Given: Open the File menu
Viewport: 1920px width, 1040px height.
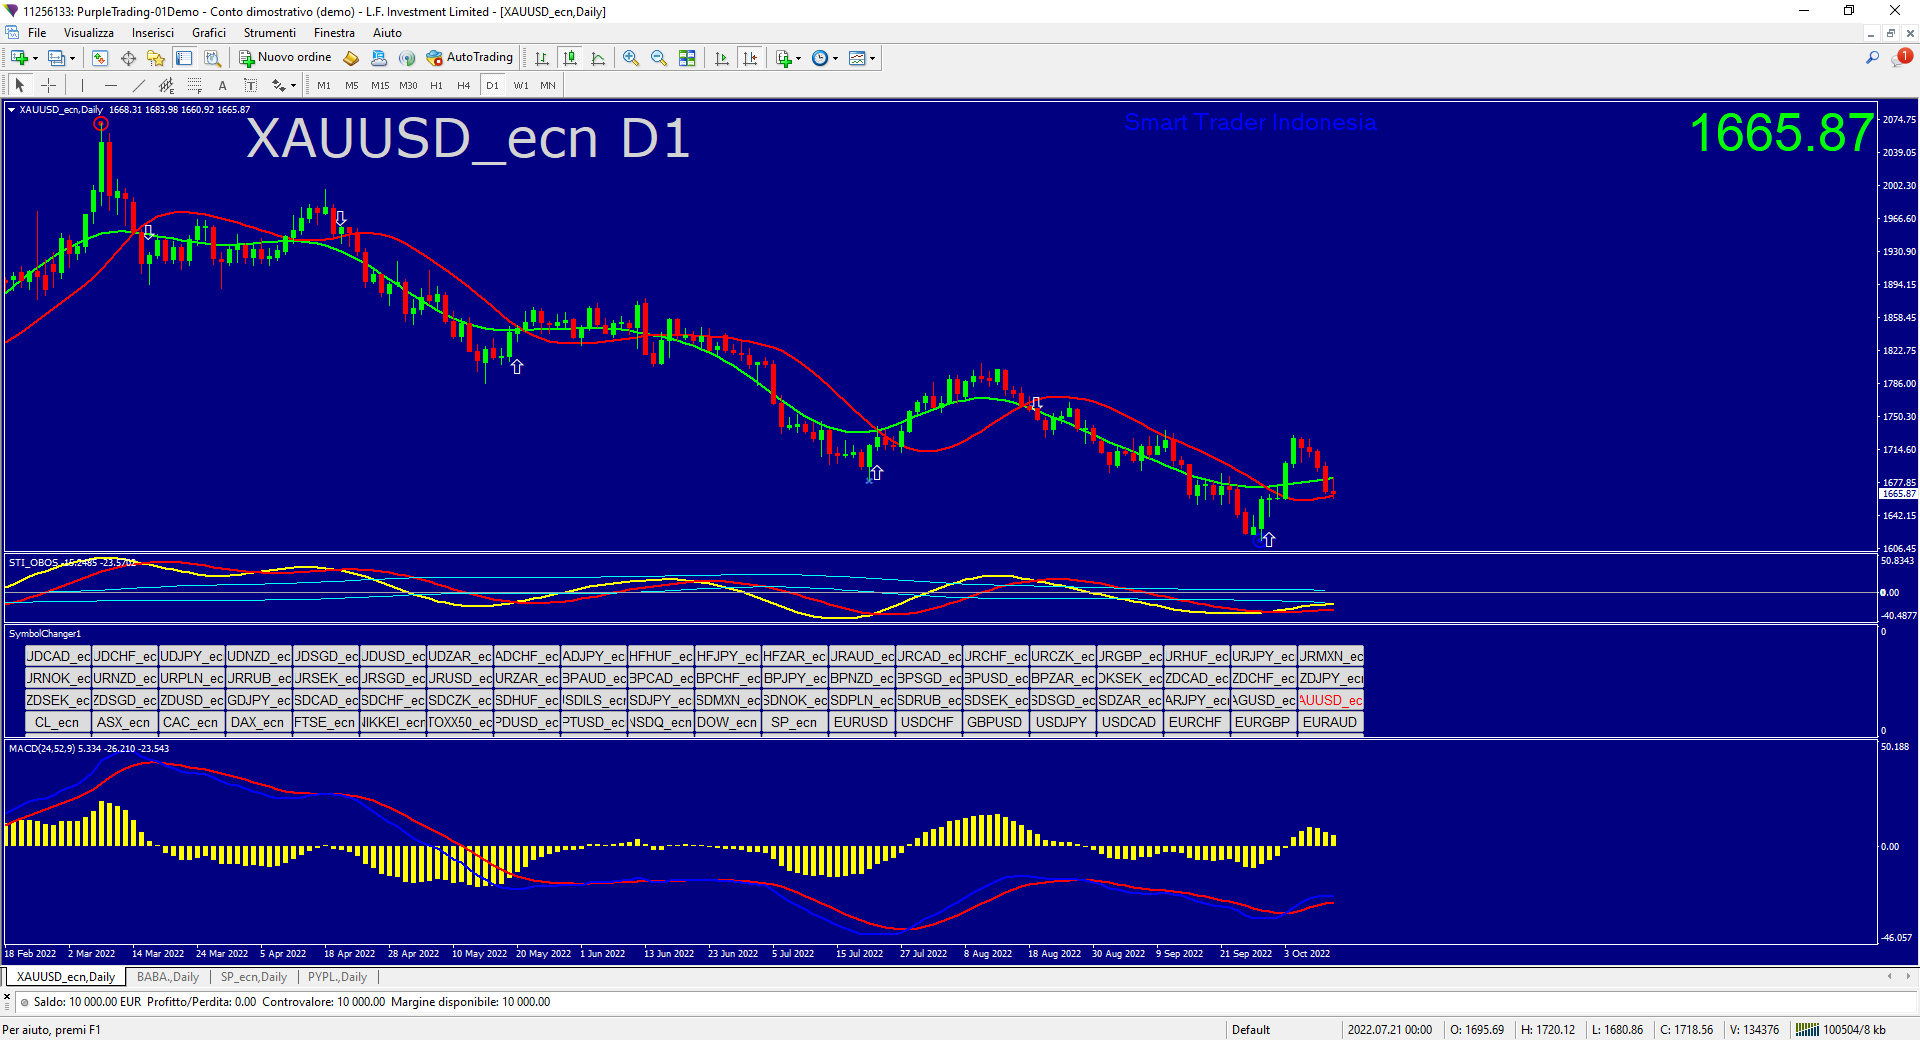Looking at the screenshot, I should pyautogui.click(x=37, y=33).
